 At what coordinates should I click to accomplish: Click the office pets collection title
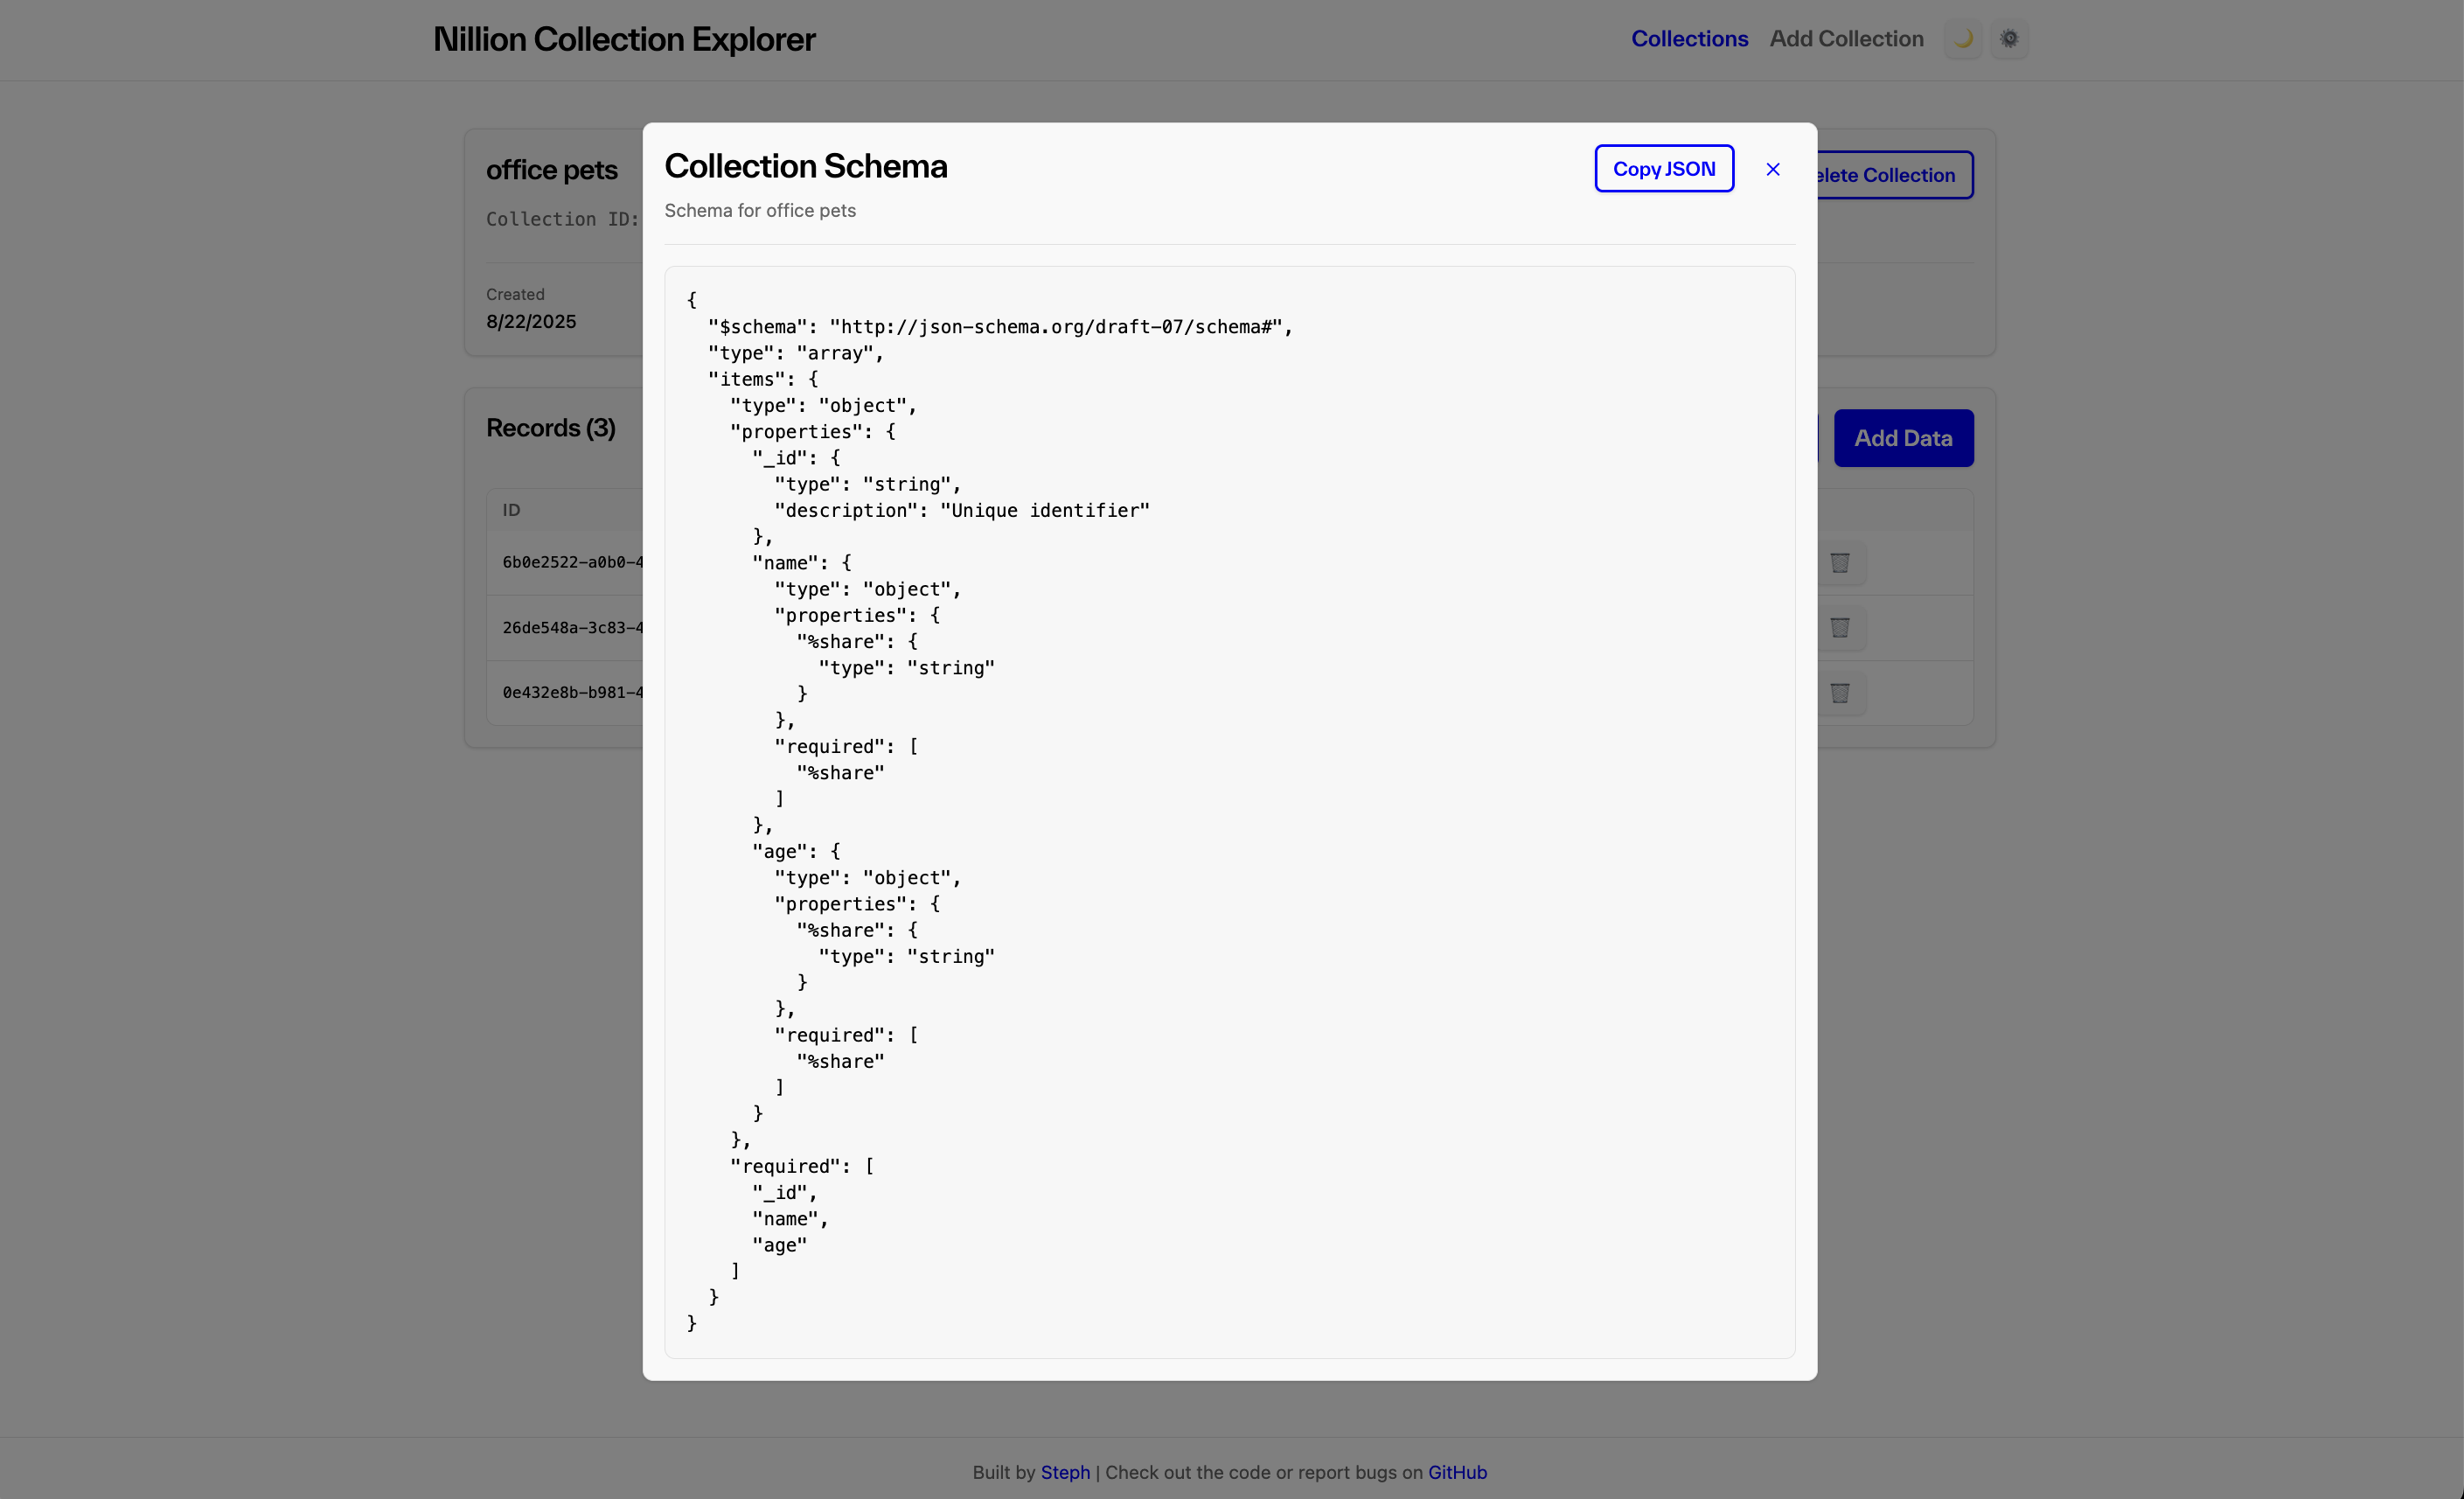[551, 170]
